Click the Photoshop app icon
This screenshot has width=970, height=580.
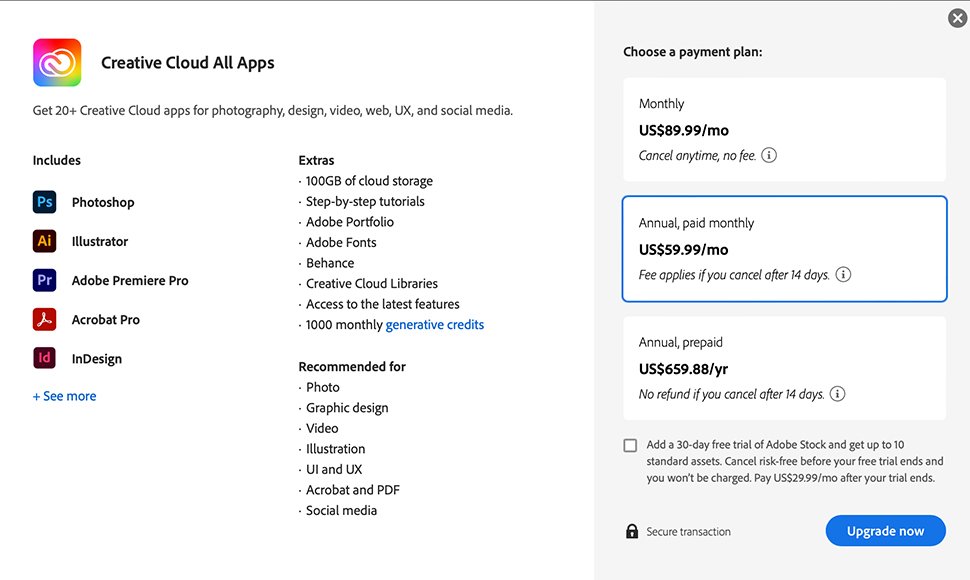click(x=45, y=202)
